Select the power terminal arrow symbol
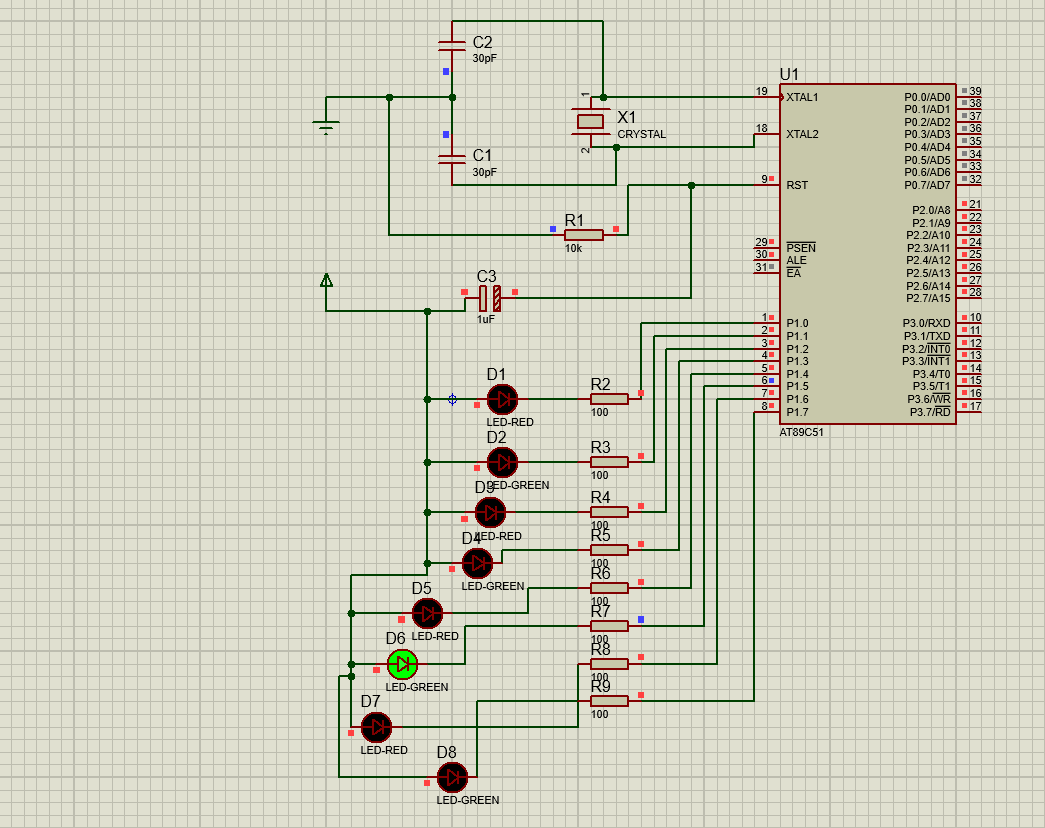 (326, 281)
